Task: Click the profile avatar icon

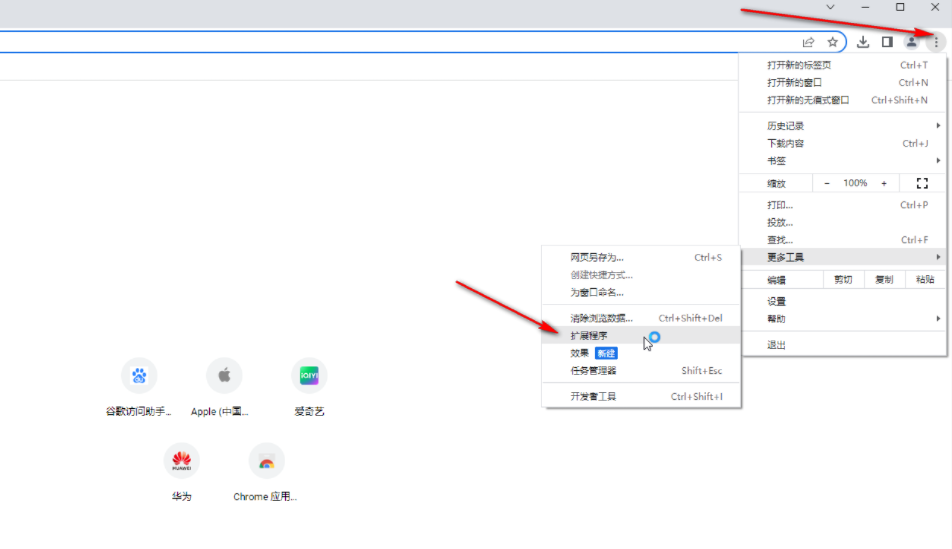Action: tap(911, 42)
